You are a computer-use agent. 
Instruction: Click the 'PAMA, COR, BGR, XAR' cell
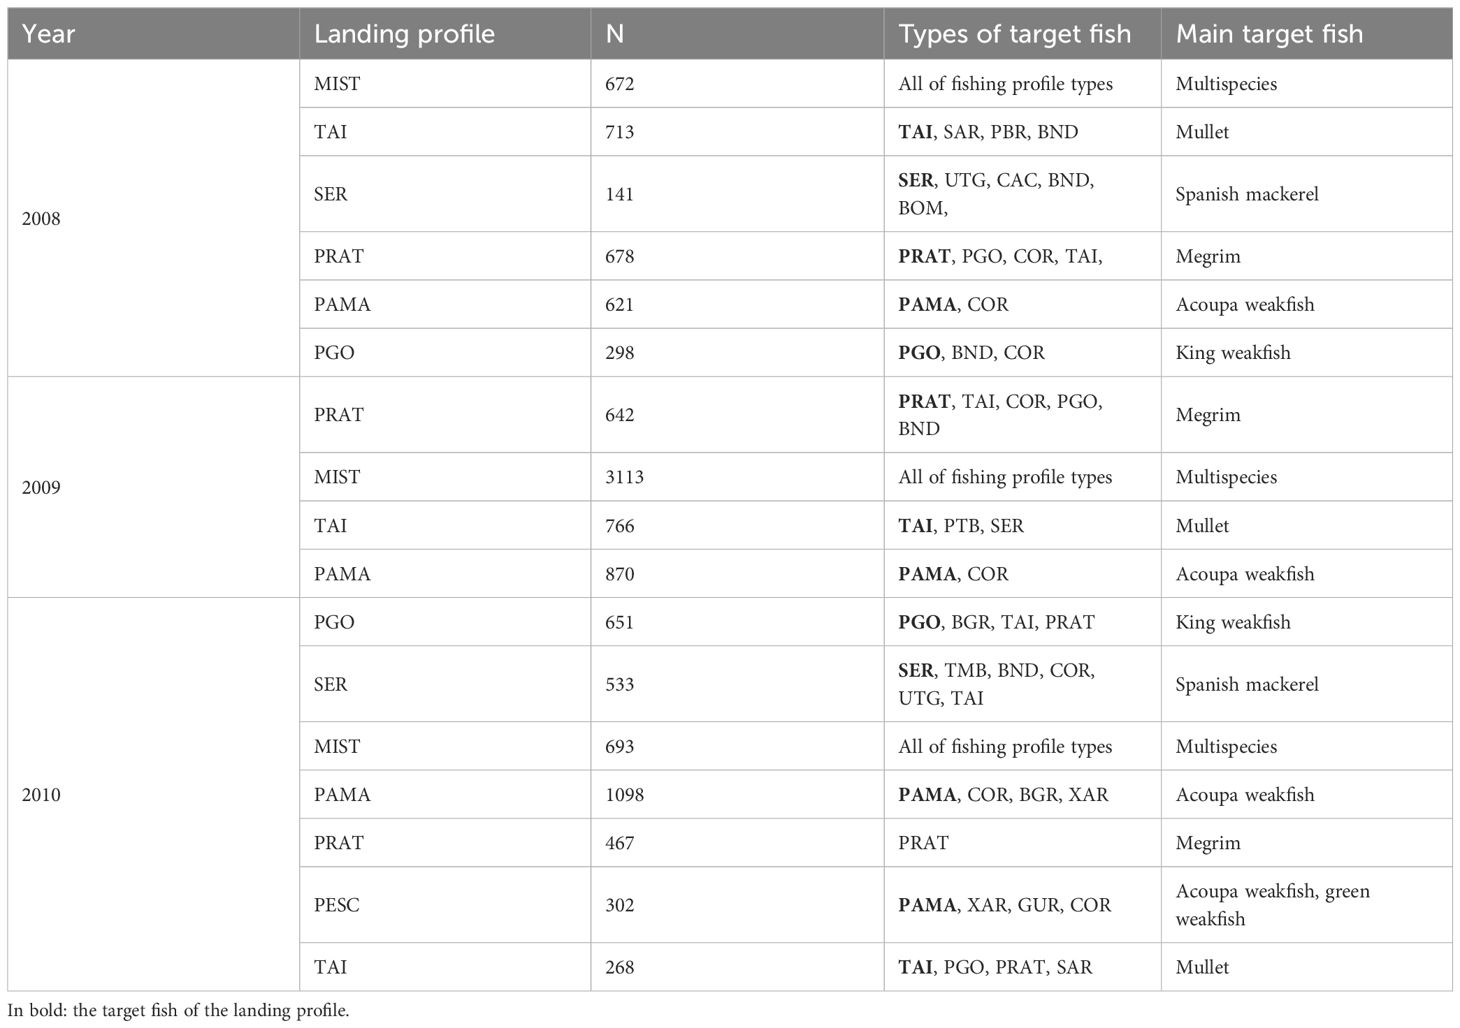click(1003, 795)
